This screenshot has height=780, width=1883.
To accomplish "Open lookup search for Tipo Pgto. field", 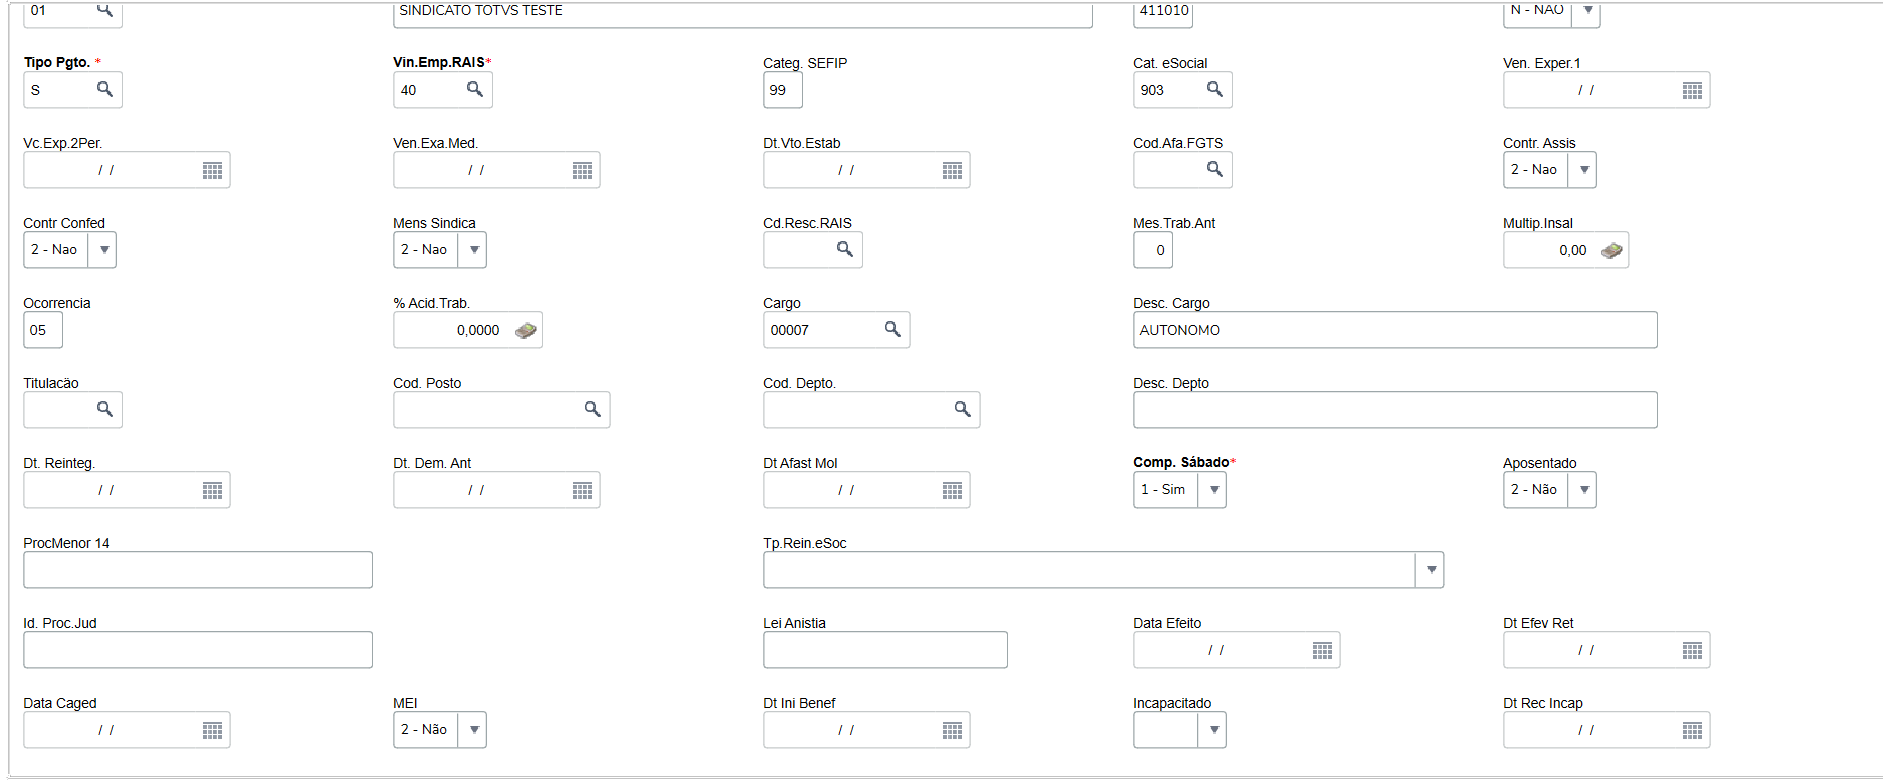I will [x=105, y=89].
